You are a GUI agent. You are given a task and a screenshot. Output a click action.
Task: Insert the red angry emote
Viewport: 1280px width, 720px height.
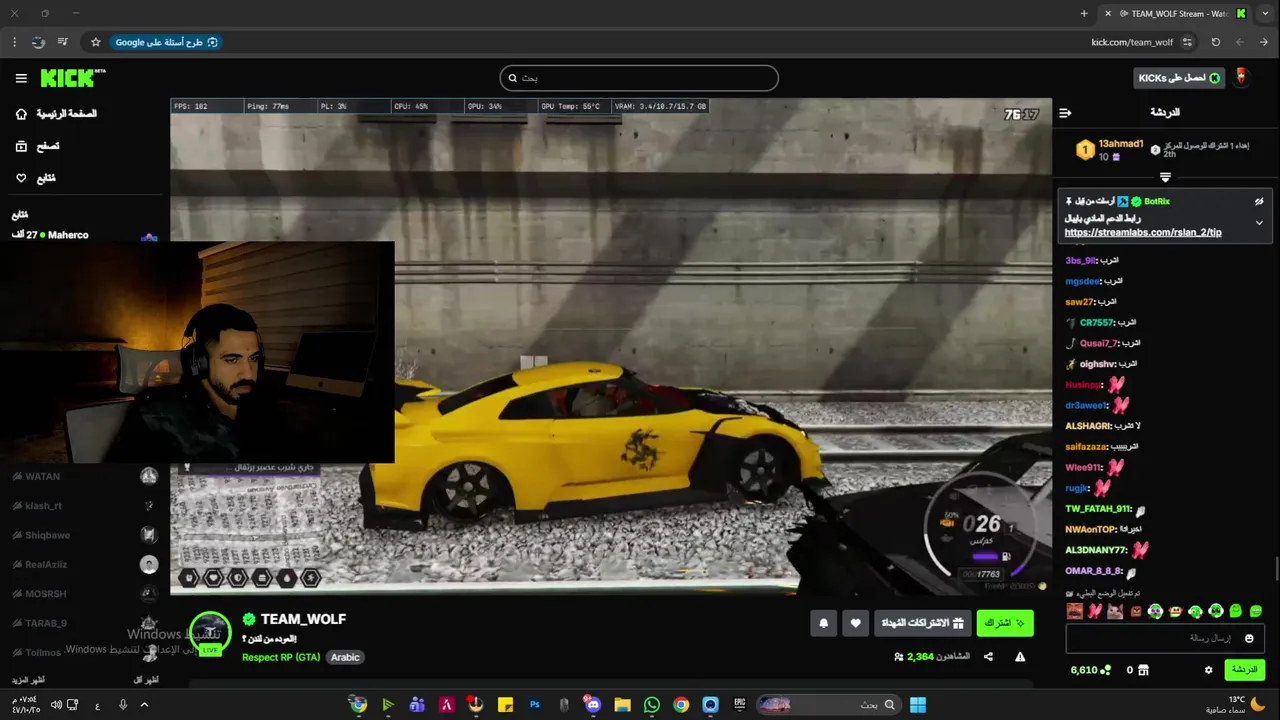tap(1135, 611)
